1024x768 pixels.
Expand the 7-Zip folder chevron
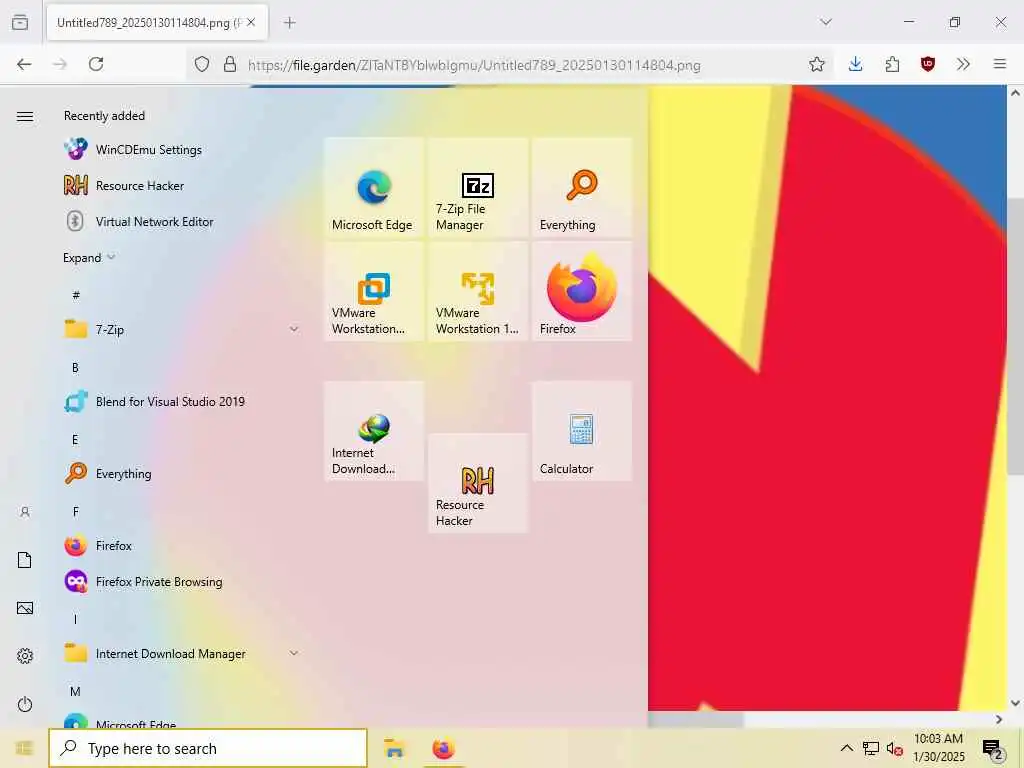tap(294, 329)
